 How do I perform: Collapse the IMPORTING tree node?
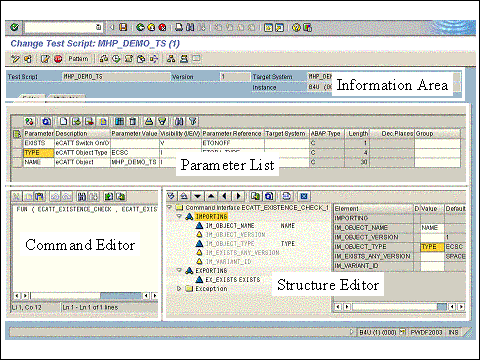(x=179, y=217)
